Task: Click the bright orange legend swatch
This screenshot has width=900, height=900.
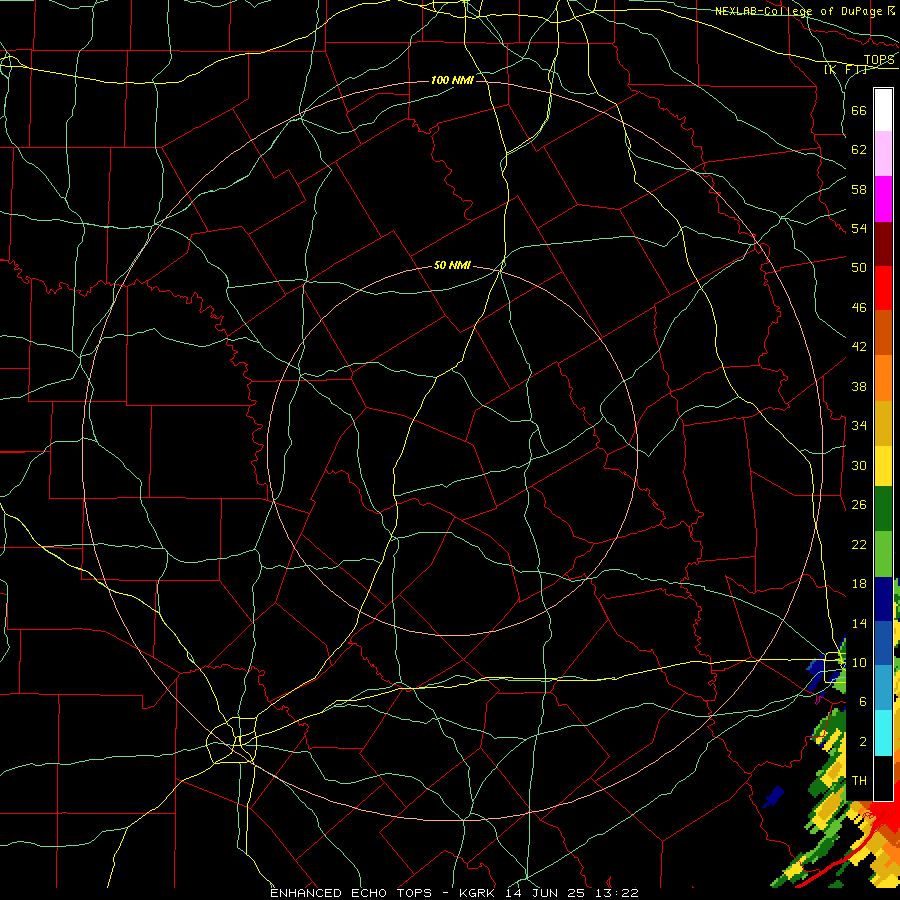Action: pos(883,378)
